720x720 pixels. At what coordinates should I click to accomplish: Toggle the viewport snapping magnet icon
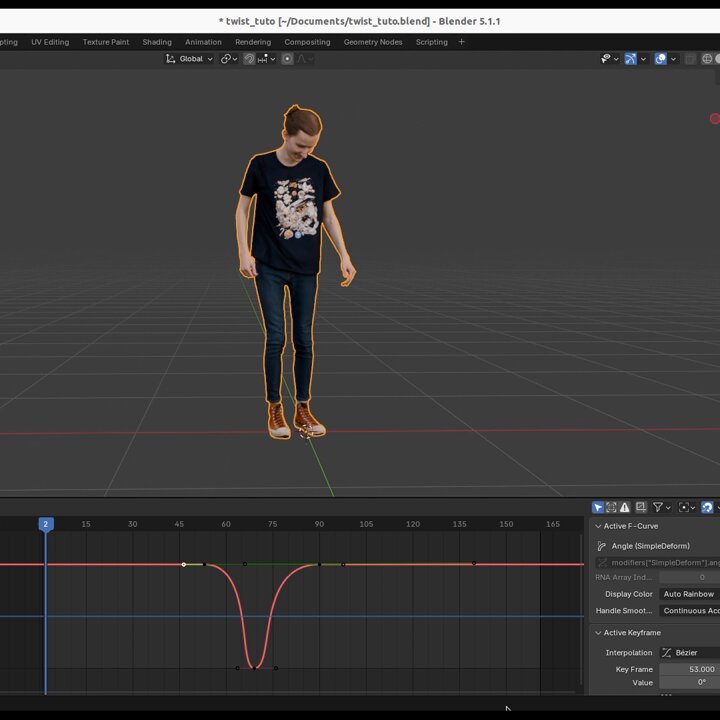click(249, 59)
